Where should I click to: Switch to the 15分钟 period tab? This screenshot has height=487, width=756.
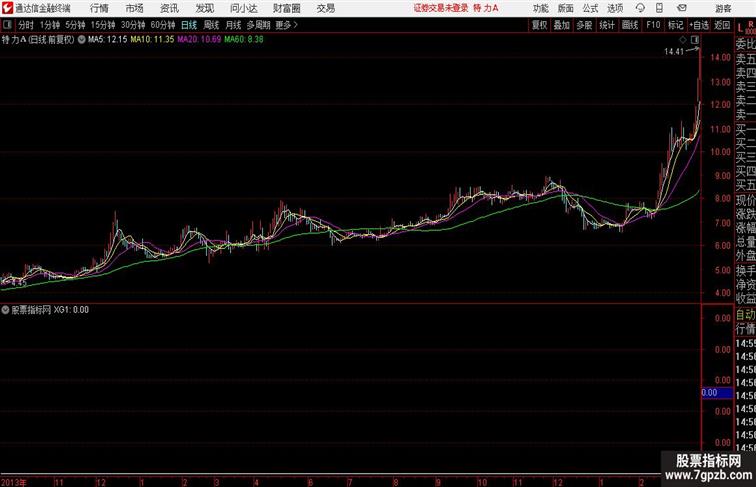click(103, 25)
